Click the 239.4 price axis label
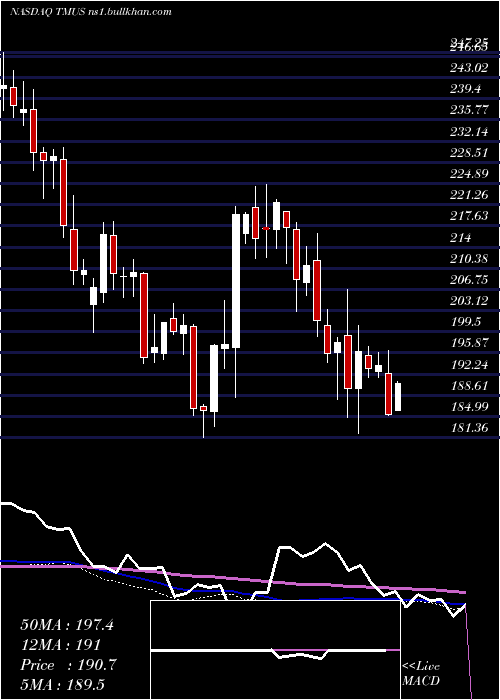The image size is (500, 700). pyautogui.click(x=466, y=89)
